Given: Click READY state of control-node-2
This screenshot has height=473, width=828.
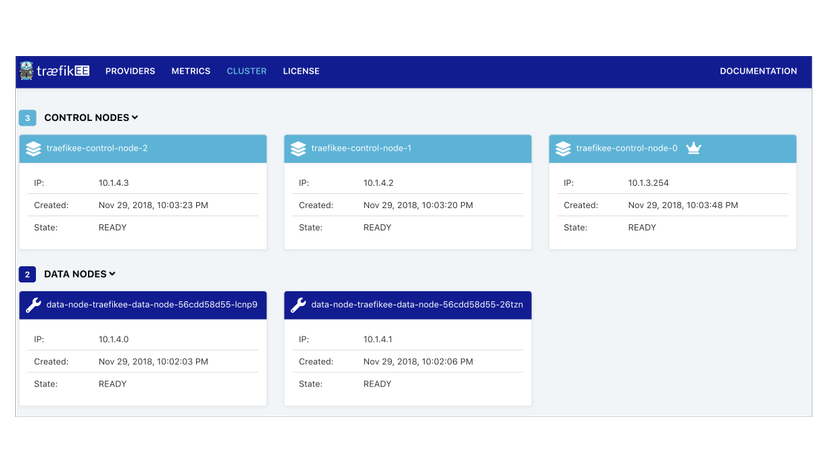Looking at the screenshot, I should [x=112, y=228].
